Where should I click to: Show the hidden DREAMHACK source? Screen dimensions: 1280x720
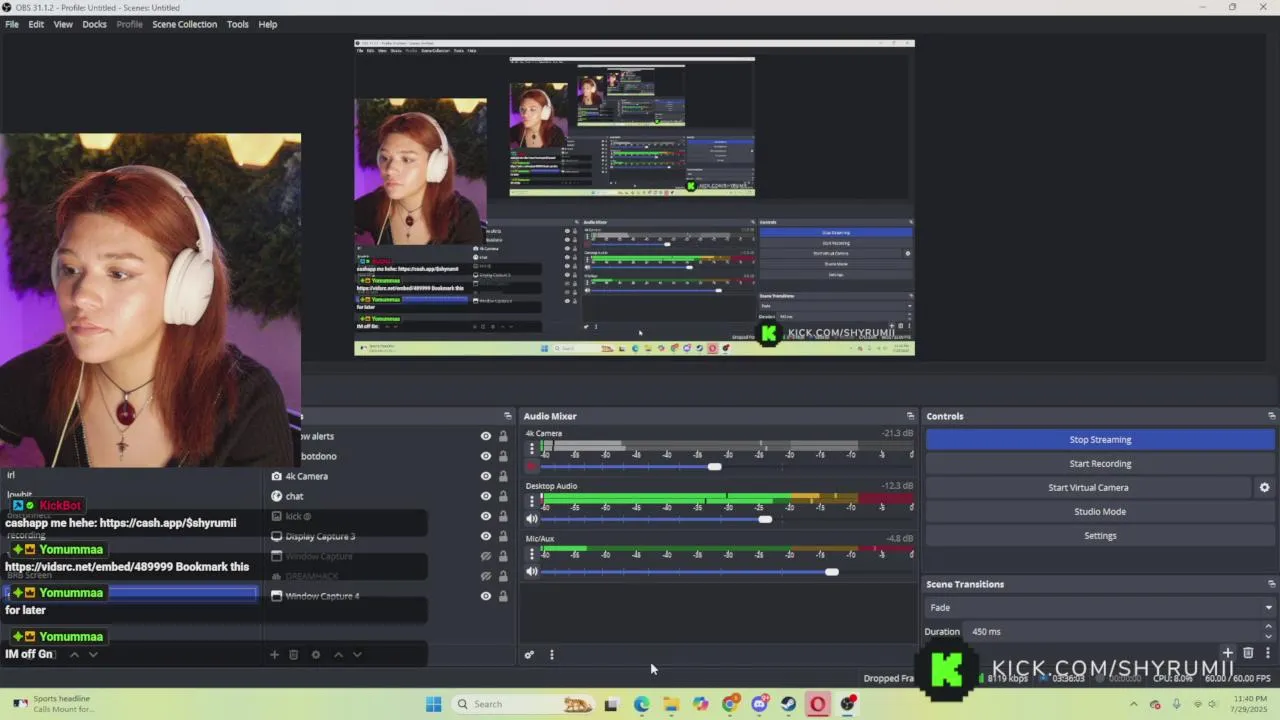pyautogui.click(x=486, y=576)
